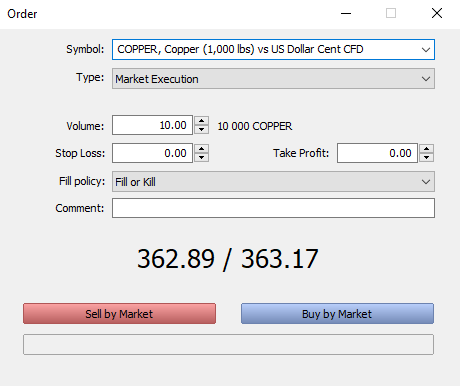
Task: Increase Take Profit with the up arrow
Action: pyautogui.click(x=427, y=149)
